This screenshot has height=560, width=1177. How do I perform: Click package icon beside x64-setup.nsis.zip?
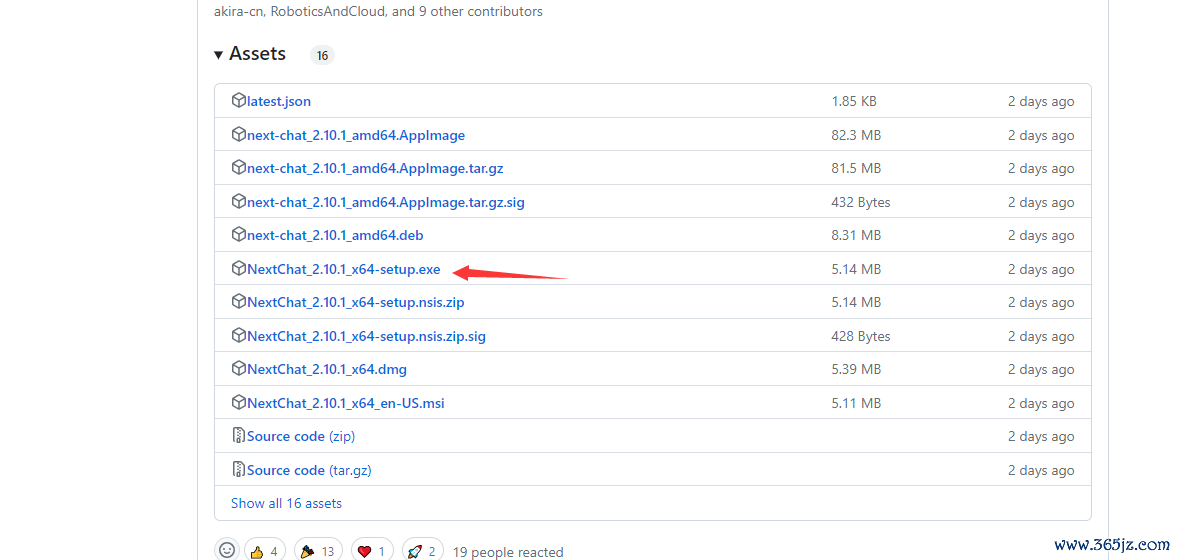(x=239, y=301)
